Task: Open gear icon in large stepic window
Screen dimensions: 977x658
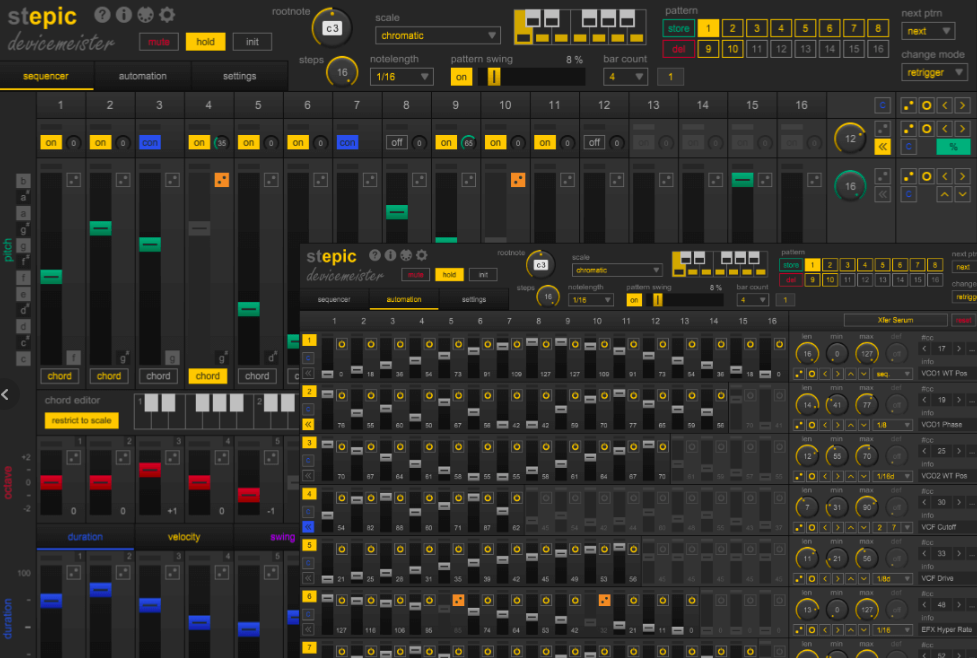Action: click(x=167, y=14)
